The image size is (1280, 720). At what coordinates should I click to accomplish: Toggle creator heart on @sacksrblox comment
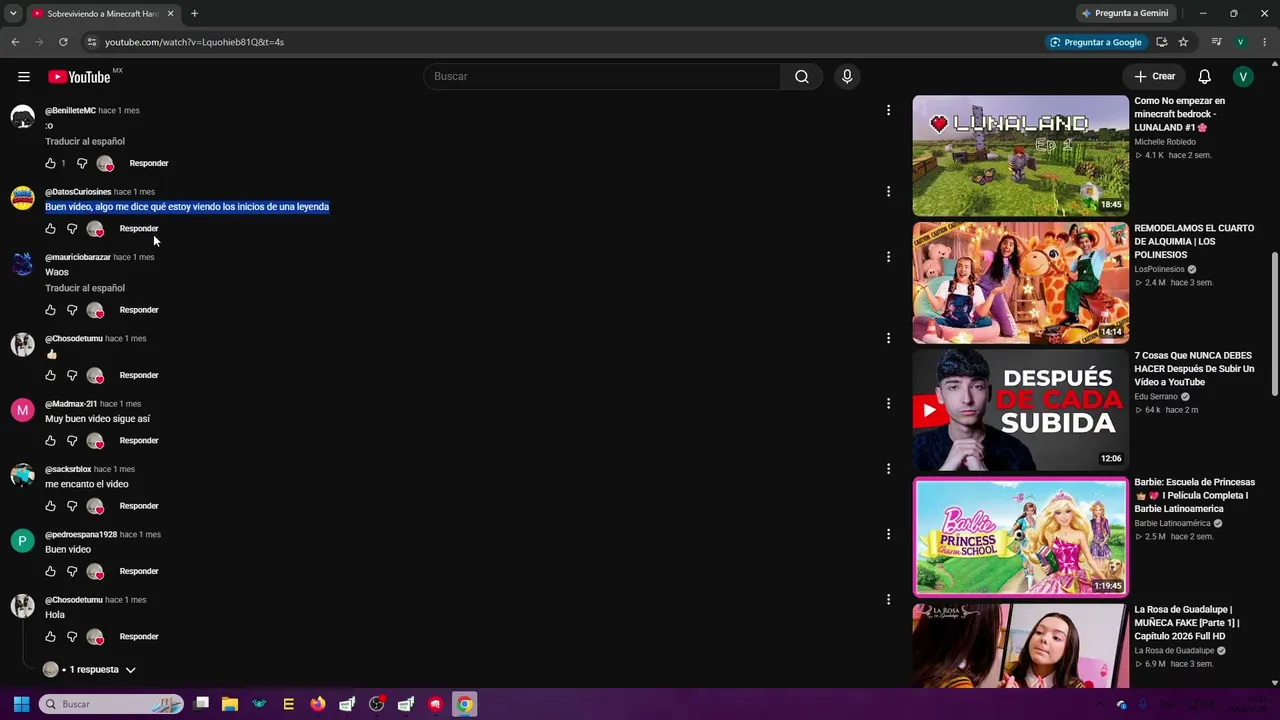95,506
